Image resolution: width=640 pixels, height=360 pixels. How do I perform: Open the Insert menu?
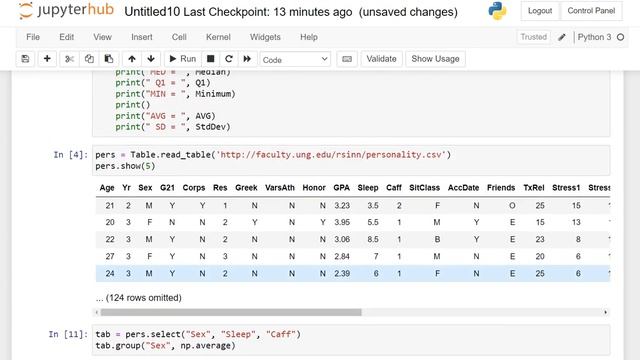[142, 37]
